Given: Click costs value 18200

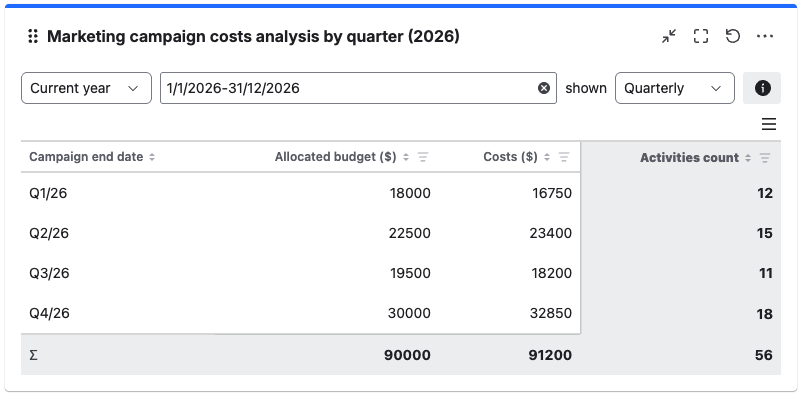Looking at the screenshot, I should 551,273.
